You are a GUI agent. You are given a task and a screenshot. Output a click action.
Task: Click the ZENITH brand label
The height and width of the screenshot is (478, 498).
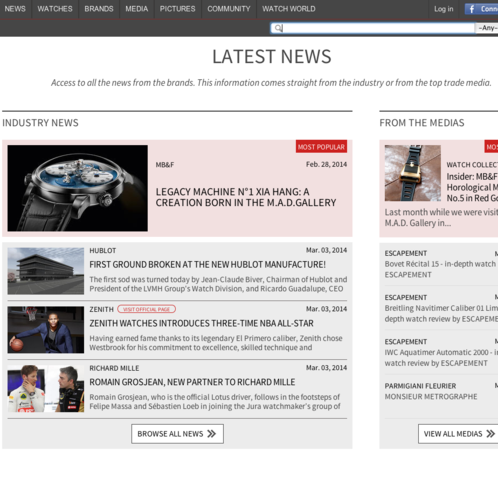[101, 309]
